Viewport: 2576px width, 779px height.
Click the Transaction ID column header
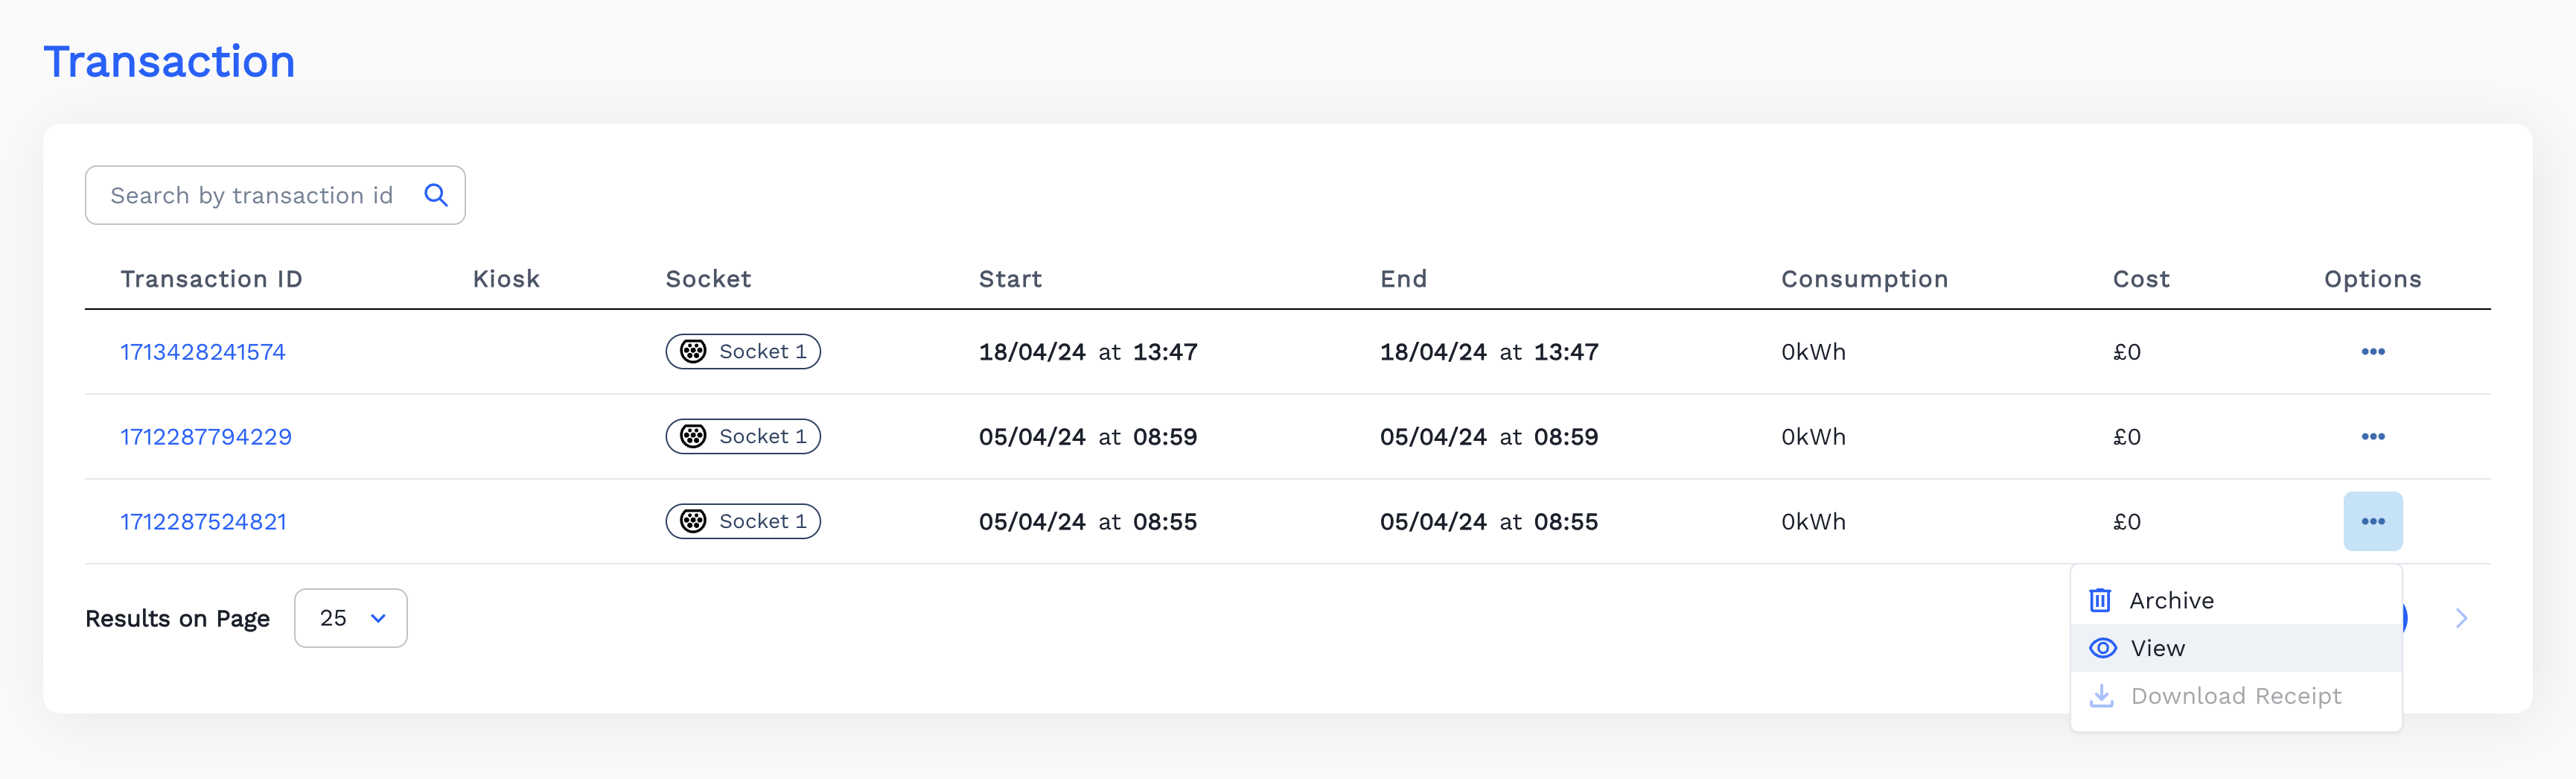click(211, 279)
